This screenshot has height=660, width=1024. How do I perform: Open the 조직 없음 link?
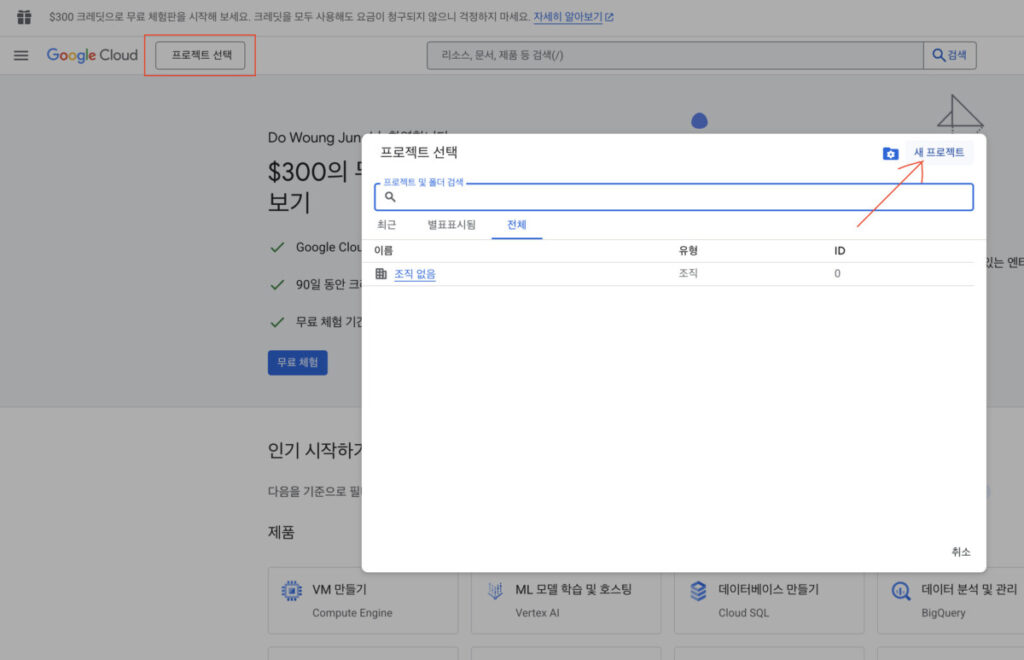coord(415,274)
